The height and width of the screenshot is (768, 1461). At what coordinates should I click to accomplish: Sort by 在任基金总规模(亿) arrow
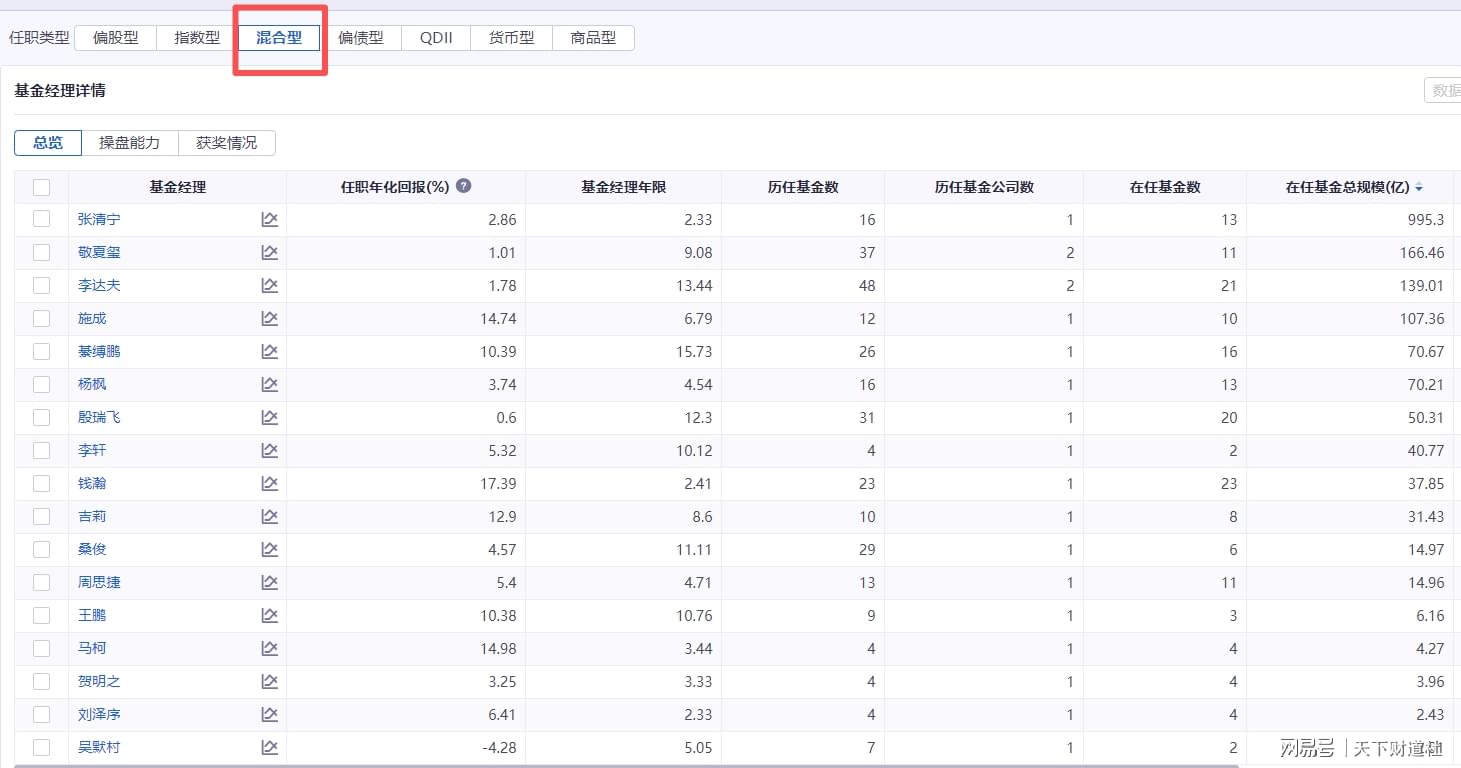tap(1419, 188)
